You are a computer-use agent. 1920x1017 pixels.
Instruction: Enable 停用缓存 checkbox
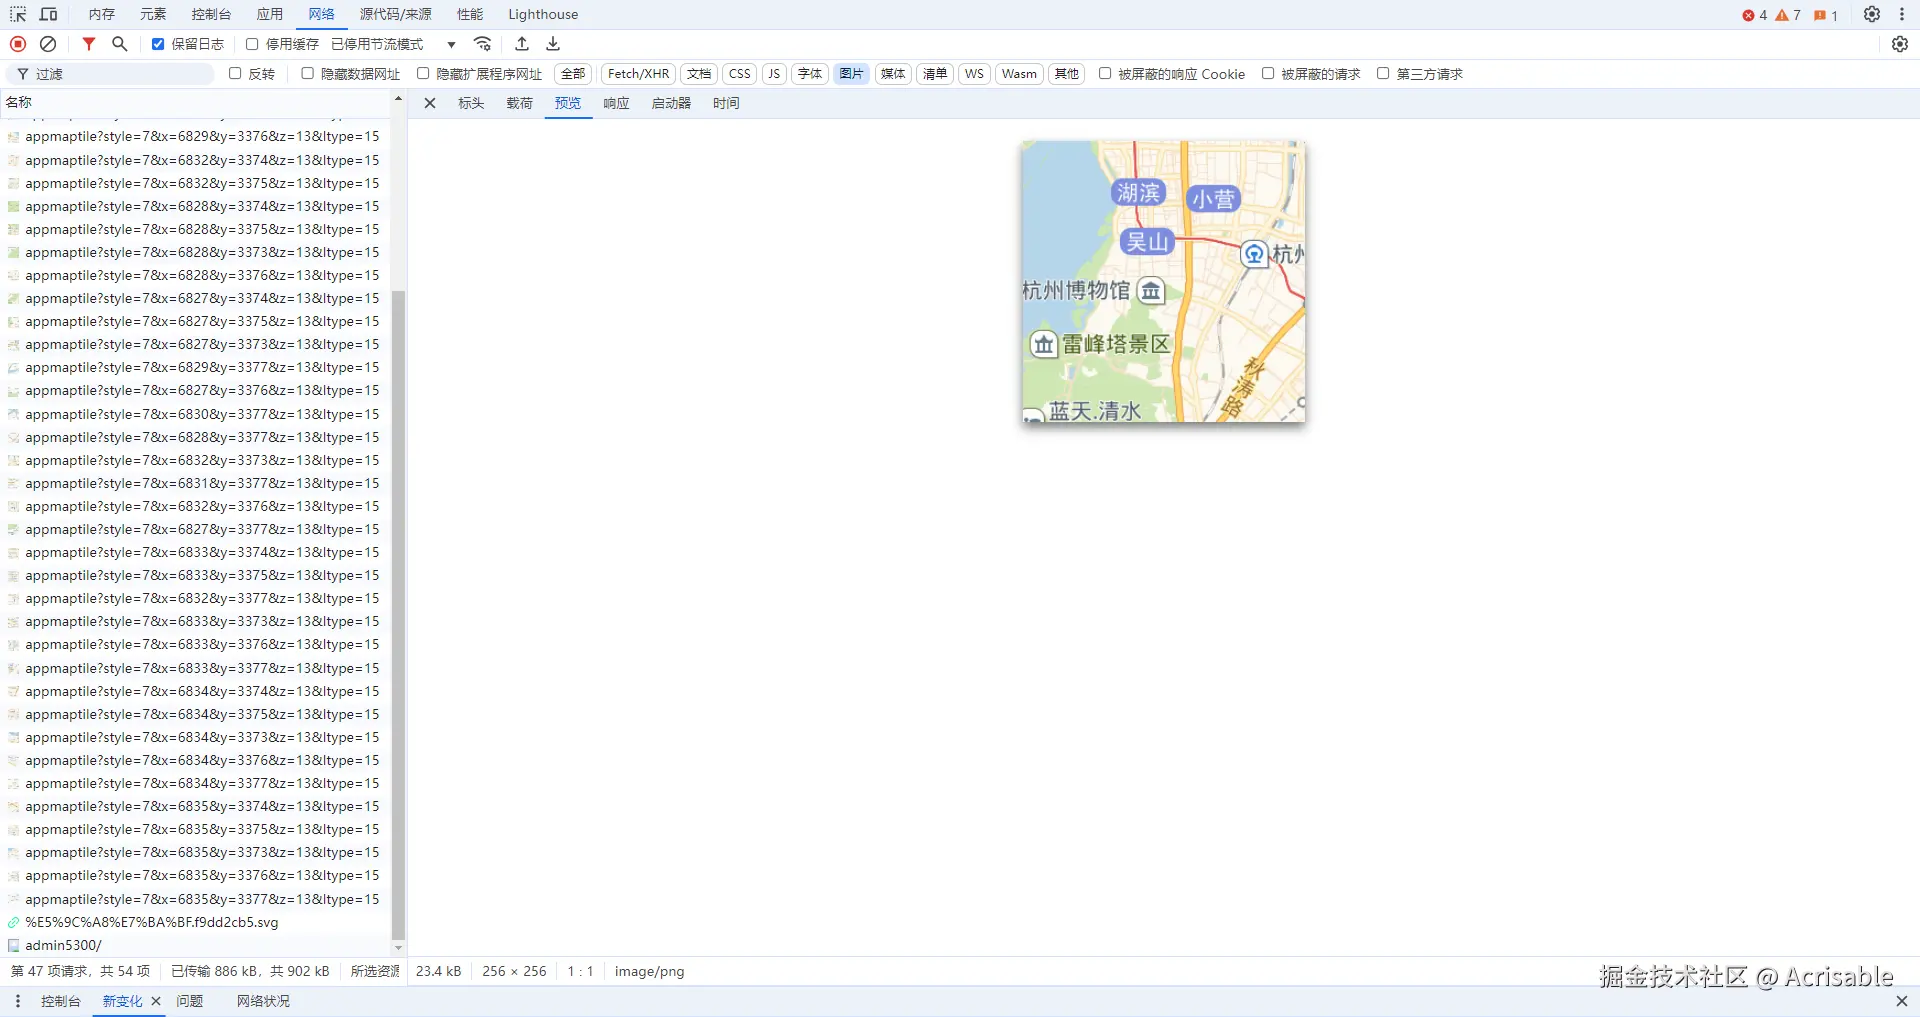coord(252,44)
